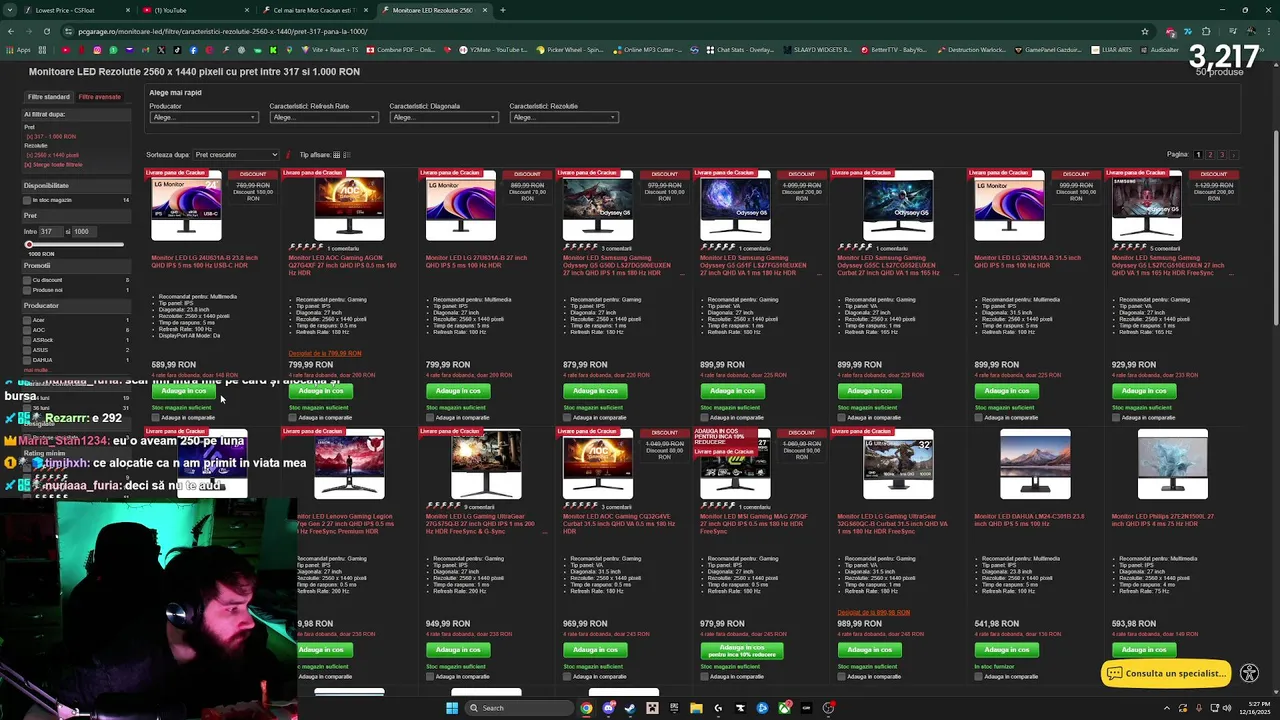Open the Producator quick filter dropdown

click(x=203, y=117)
